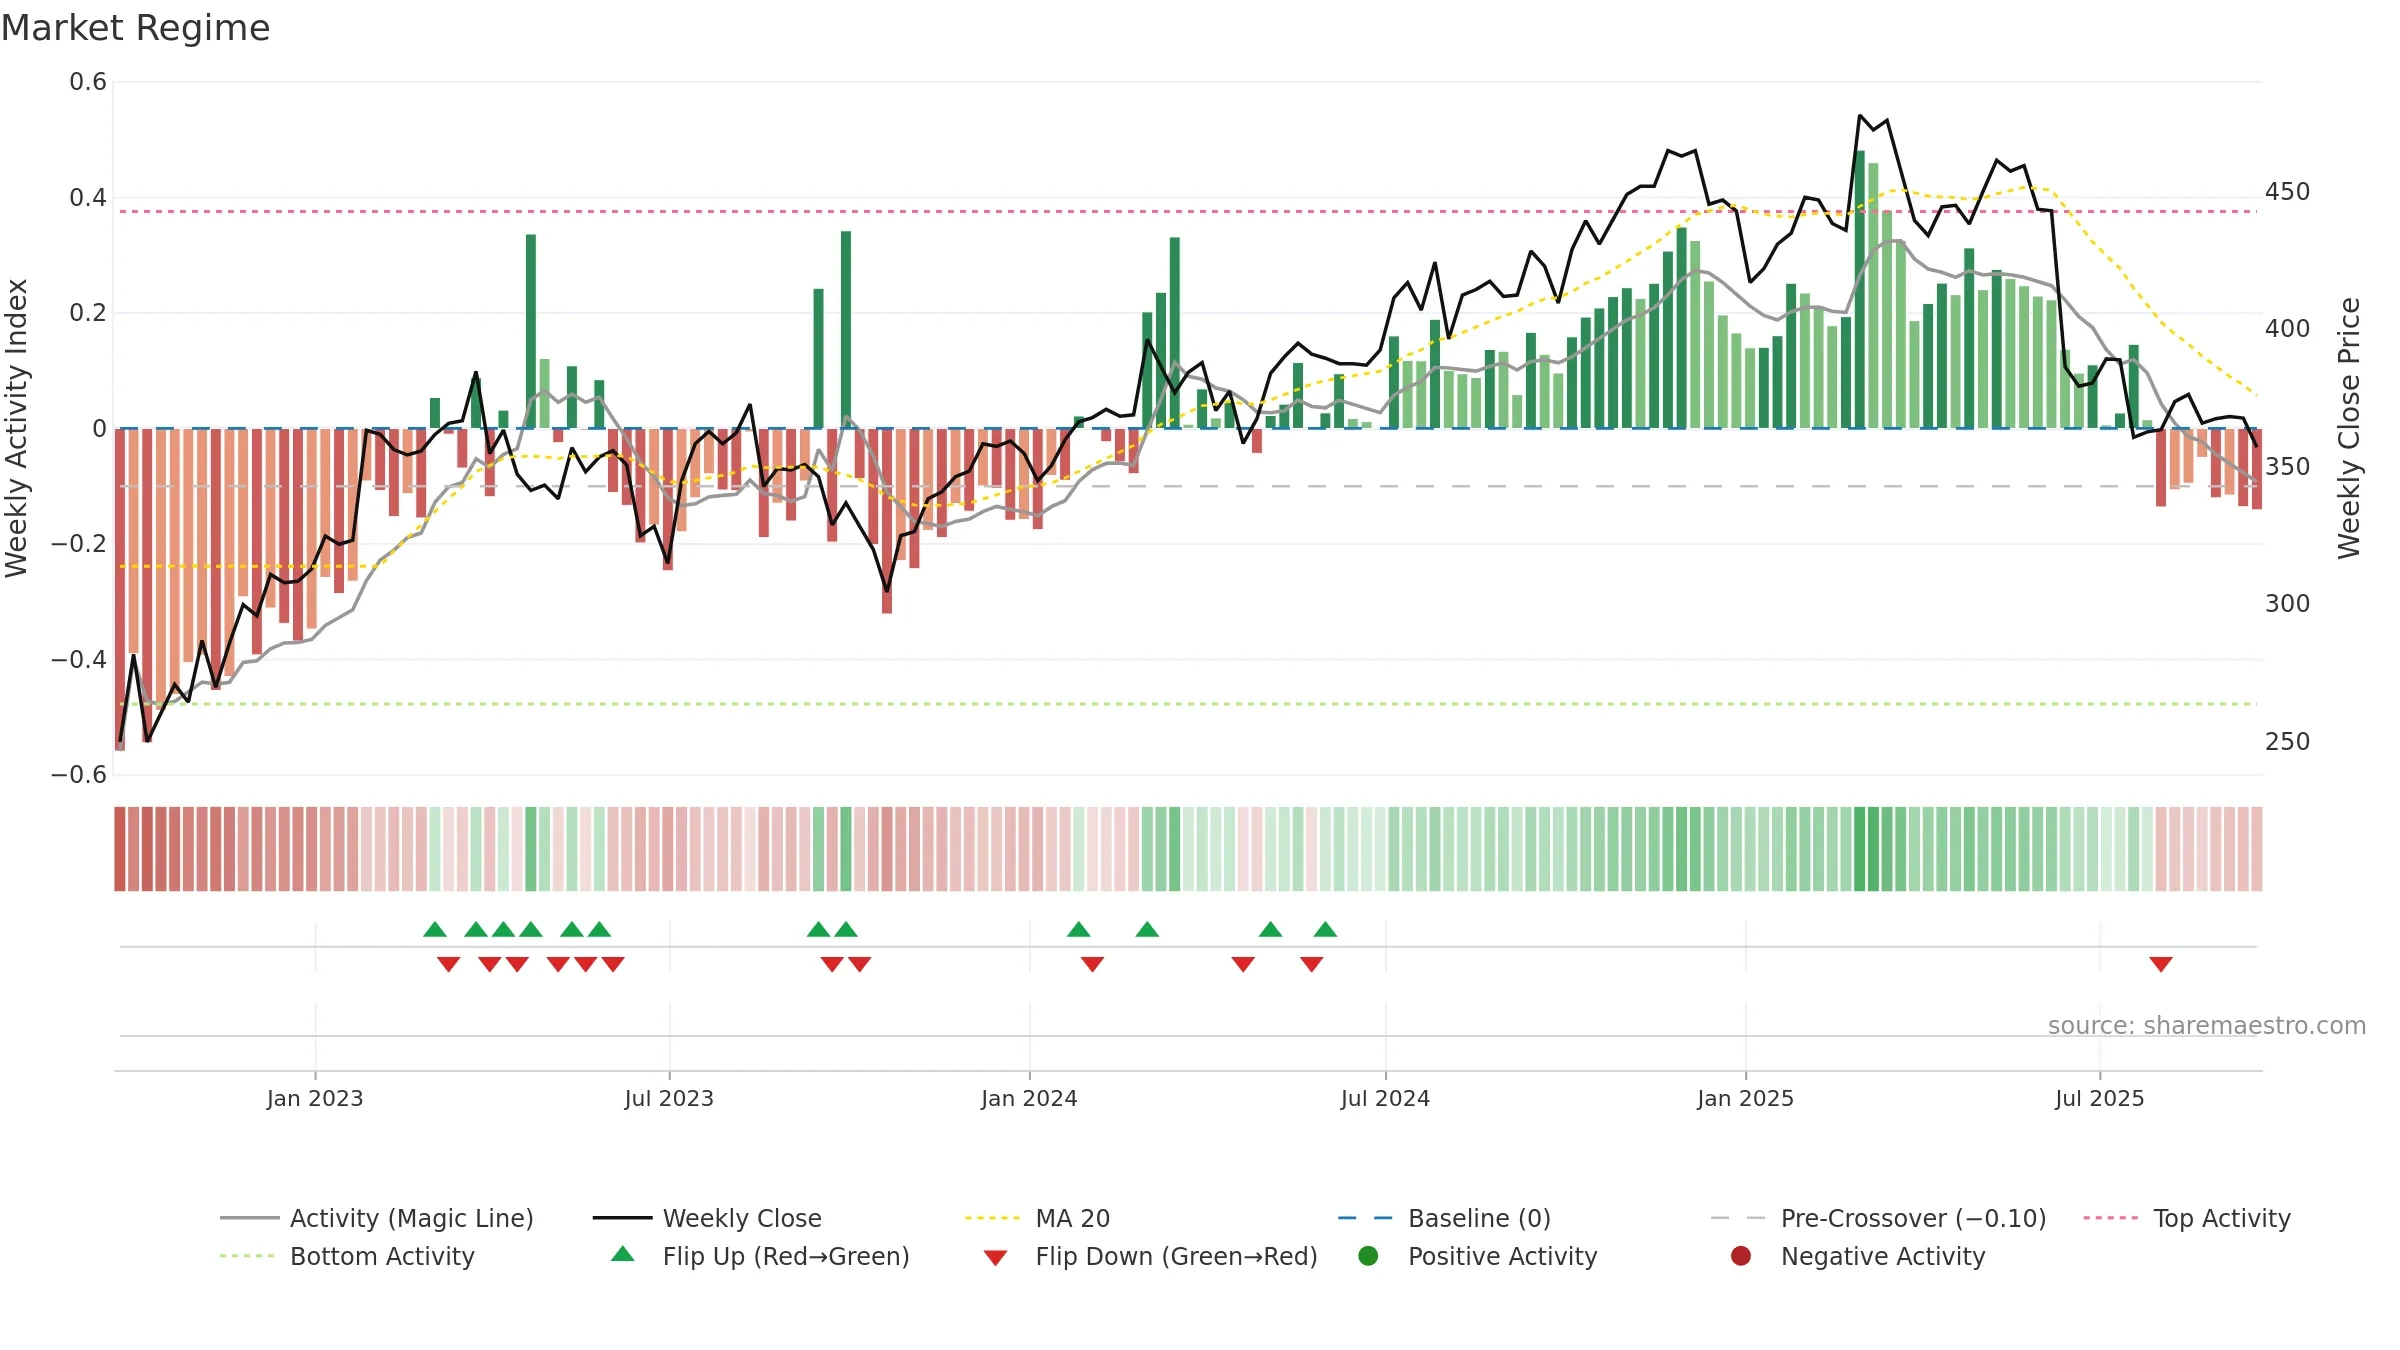This screenshot has height=1350, width=2400.
Task: Click the 0.4 left-axis tick label
Action: [x=88, y=198]
